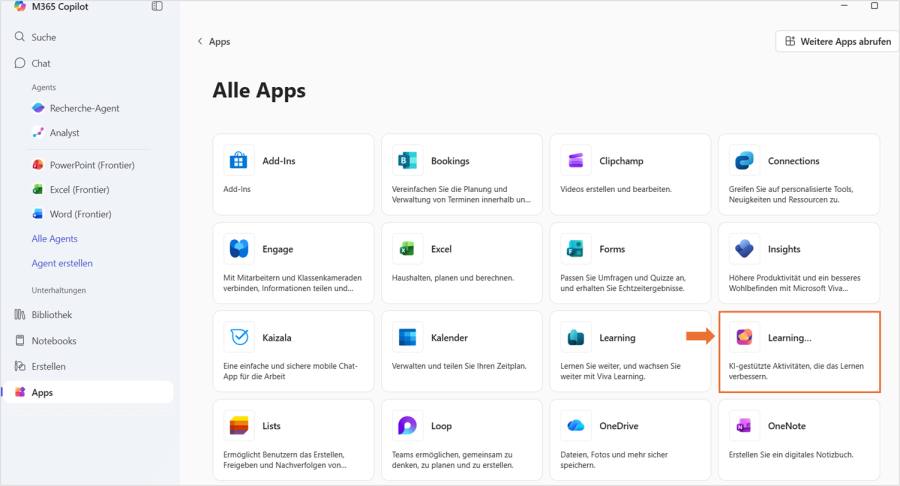
Task: Click the 'Unterhaltungen' section label
Action: (59, 290)
